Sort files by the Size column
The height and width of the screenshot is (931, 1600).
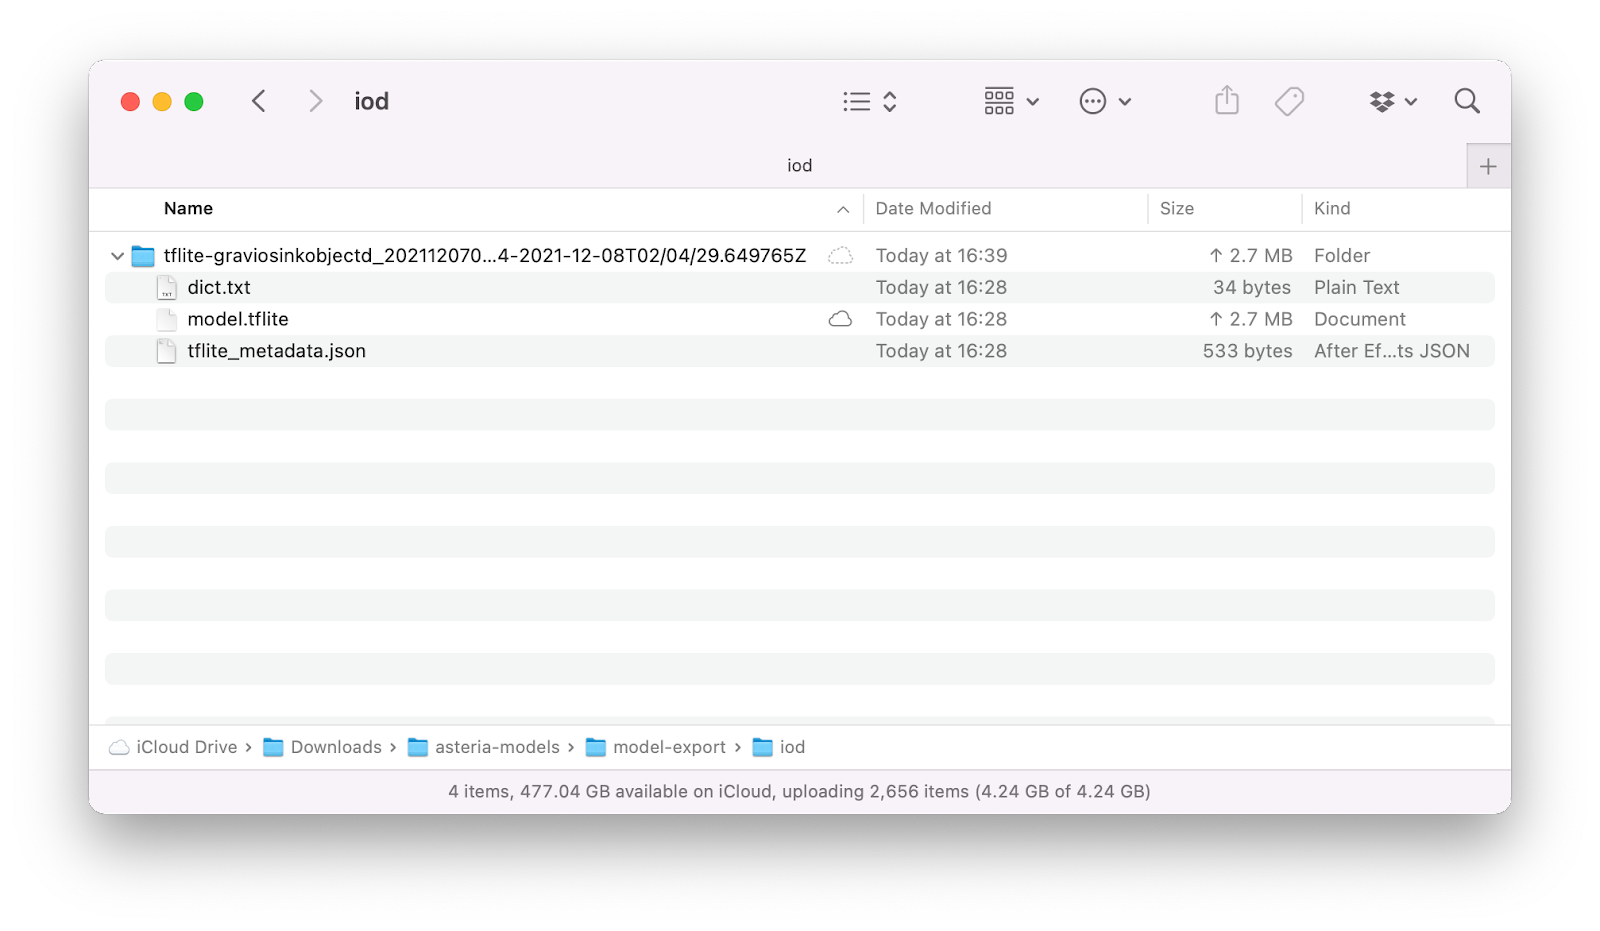pyautogui.click(x=1176, y=208)
